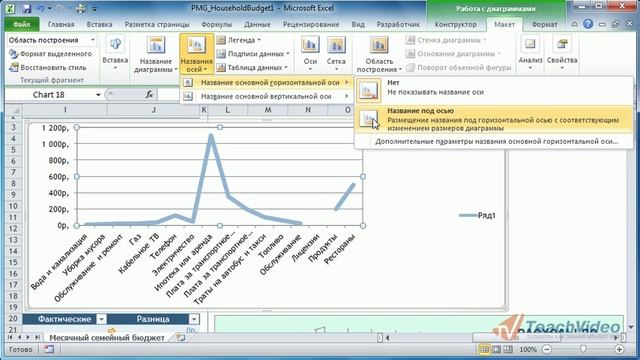This screenshot has height=360, width=640.
Task: Select the Месячный семейный бюджет sheet tab
Action: [107, 338]
